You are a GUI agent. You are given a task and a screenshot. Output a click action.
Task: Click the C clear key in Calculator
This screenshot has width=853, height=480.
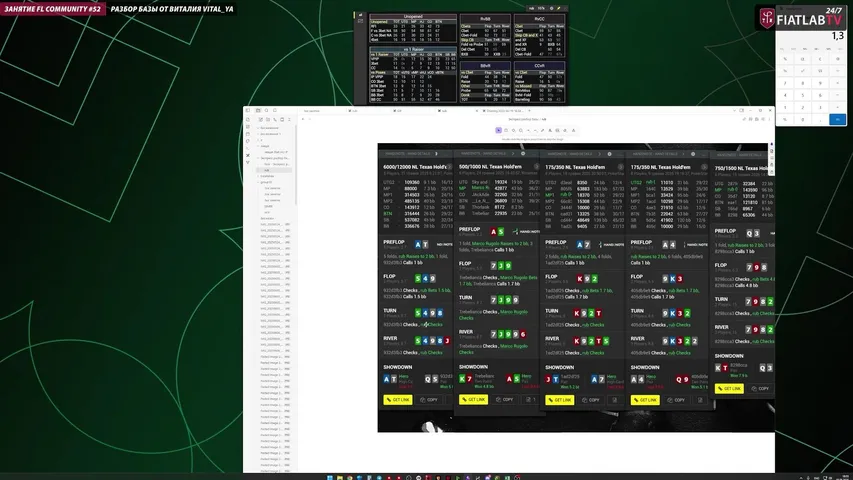[x=820, y=59]
